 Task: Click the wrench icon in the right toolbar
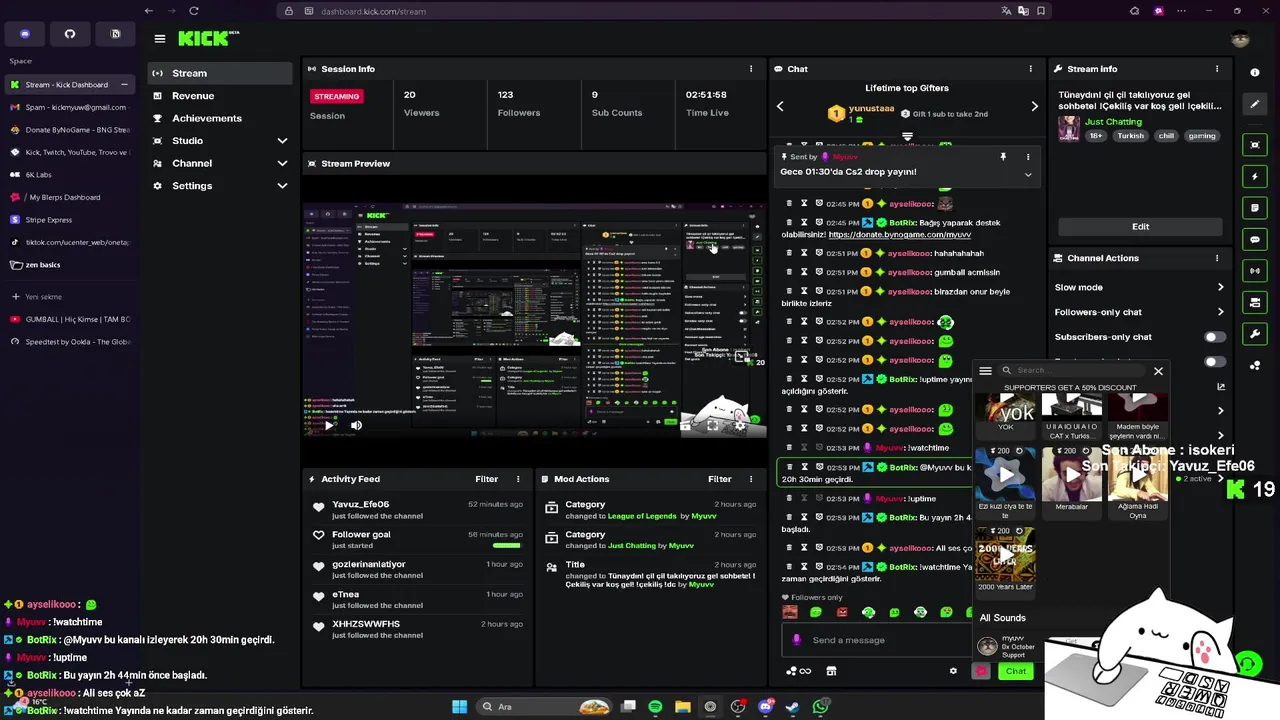(1255, 334)
